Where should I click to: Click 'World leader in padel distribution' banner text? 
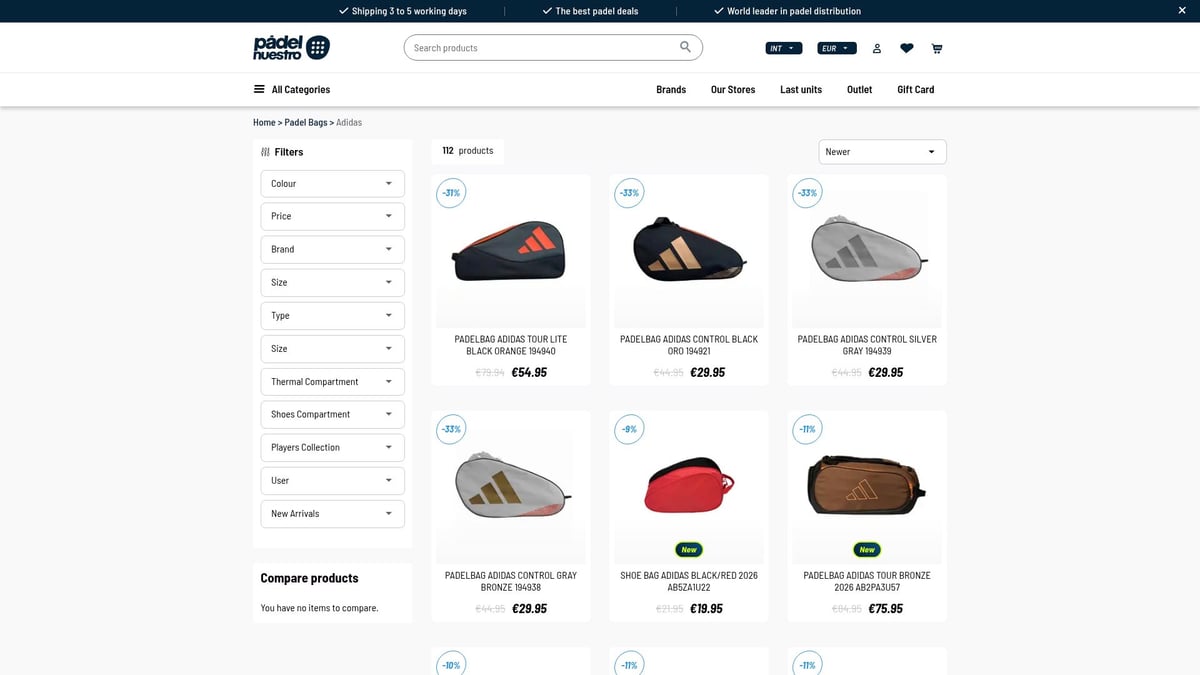point(793,11)
